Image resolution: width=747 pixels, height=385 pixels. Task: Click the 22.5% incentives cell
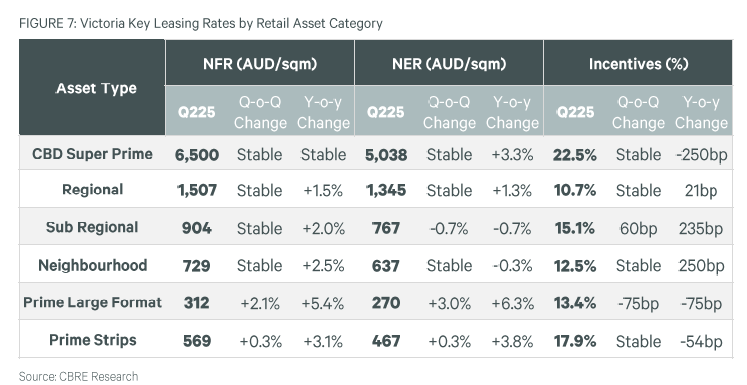(x=575, y=155)
